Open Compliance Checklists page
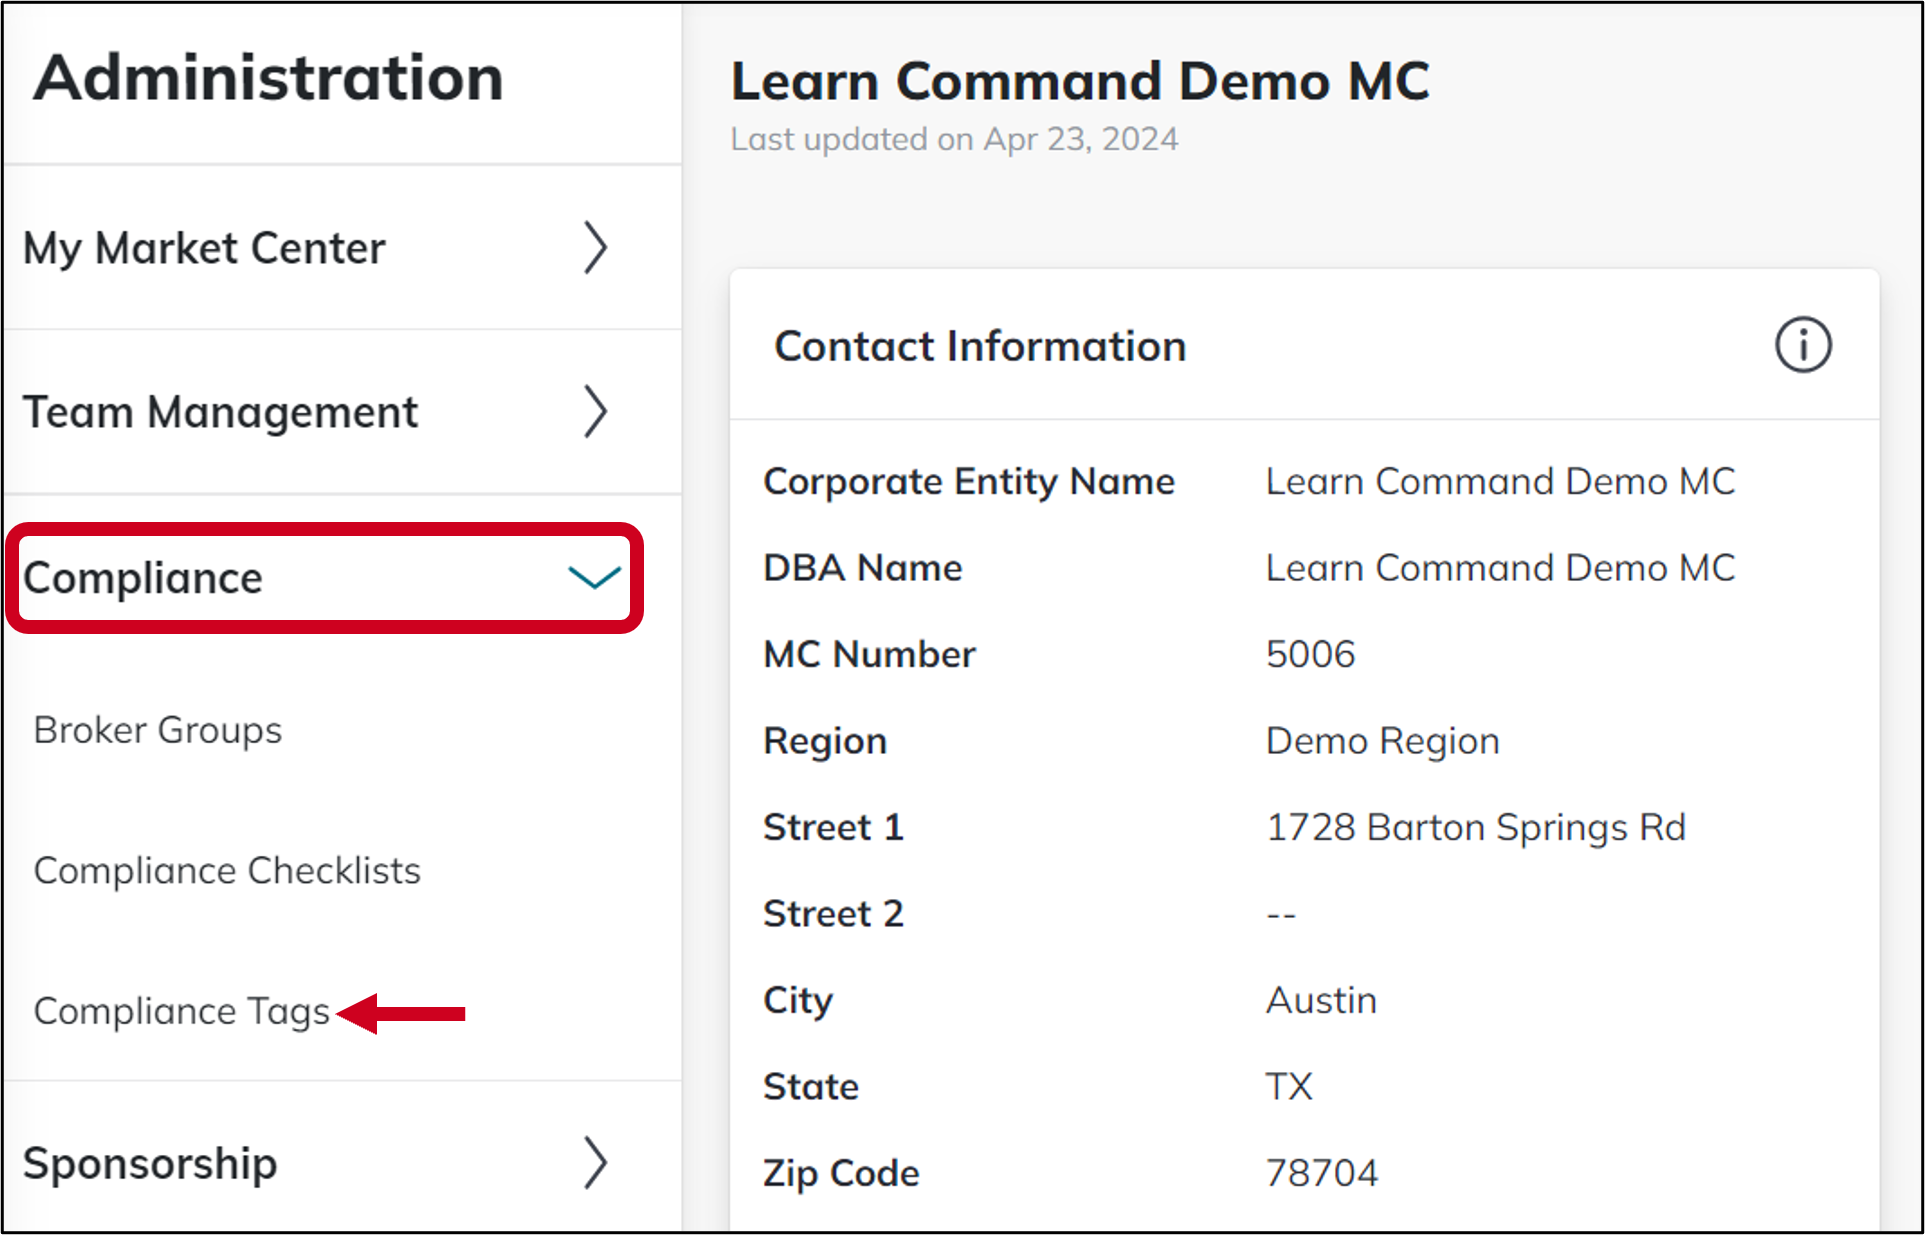This screenshot has width=1925, height=1235. click(x=227, y=871)
